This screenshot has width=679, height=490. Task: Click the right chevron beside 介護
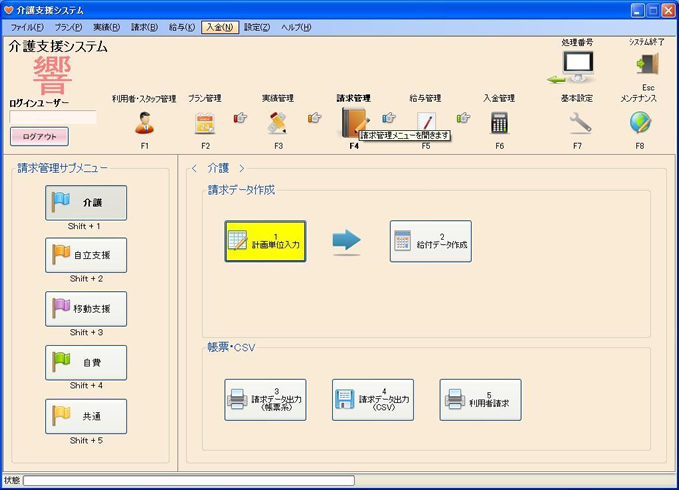point(241,168)
